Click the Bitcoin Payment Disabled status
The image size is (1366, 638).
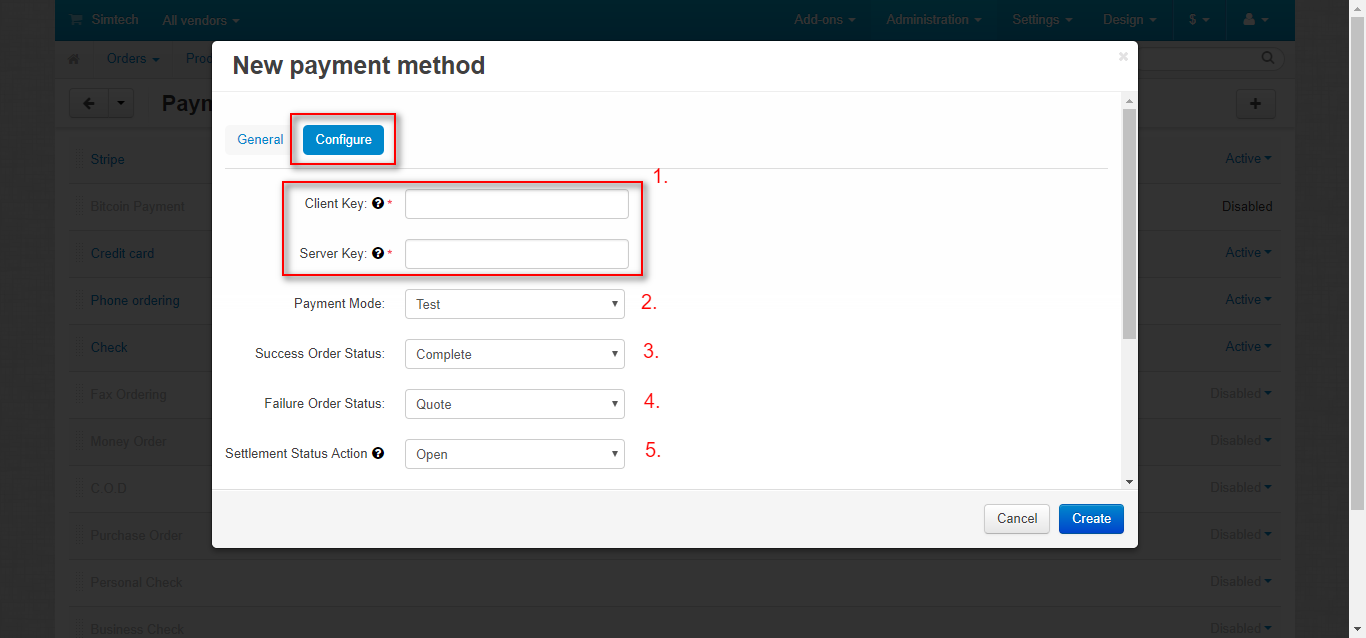[1247, 206]
